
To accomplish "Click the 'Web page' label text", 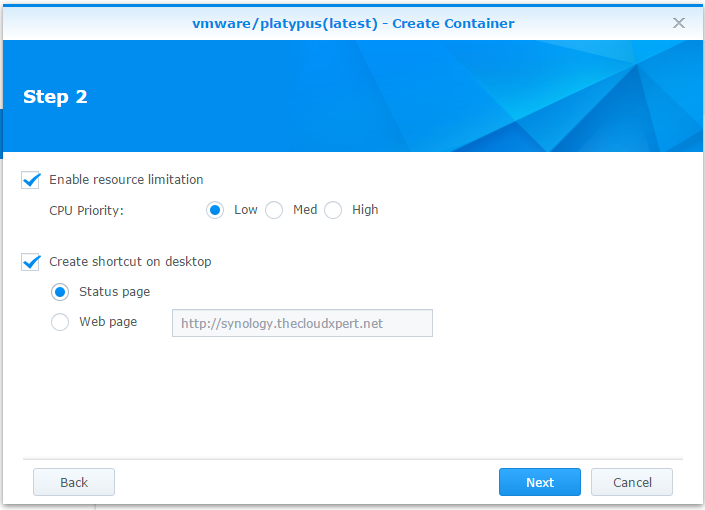I will click(x=108, y=322).
